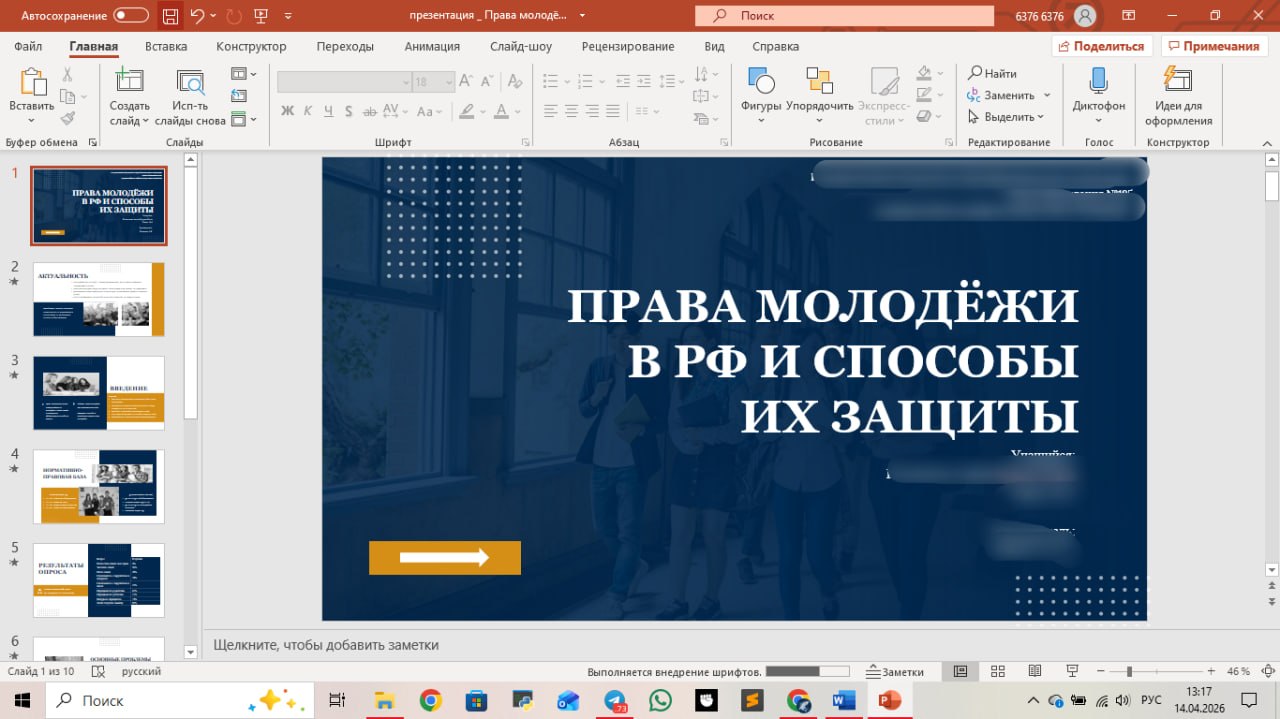Click Find (Найти) magnifier
Screen dimensions: 1280x719
[992, 73]
